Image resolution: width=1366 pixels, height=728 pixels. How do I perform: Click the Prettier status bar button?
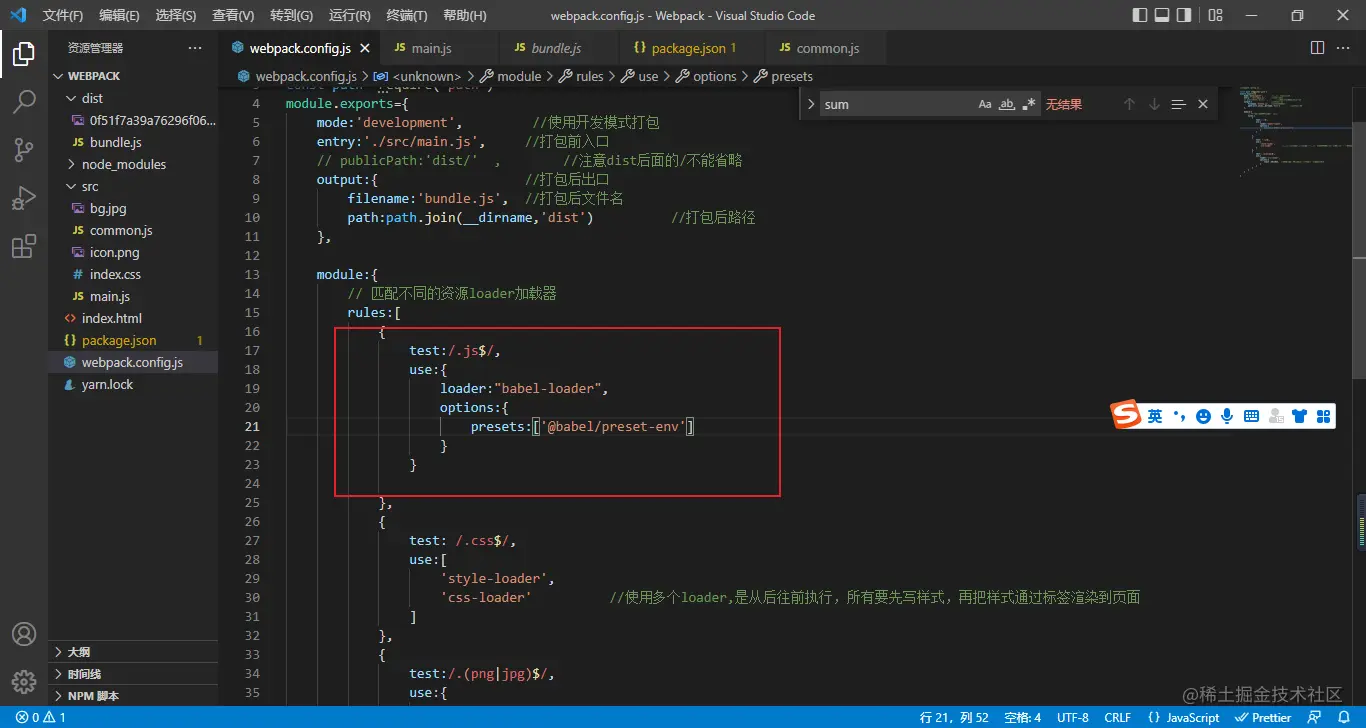1262,717
